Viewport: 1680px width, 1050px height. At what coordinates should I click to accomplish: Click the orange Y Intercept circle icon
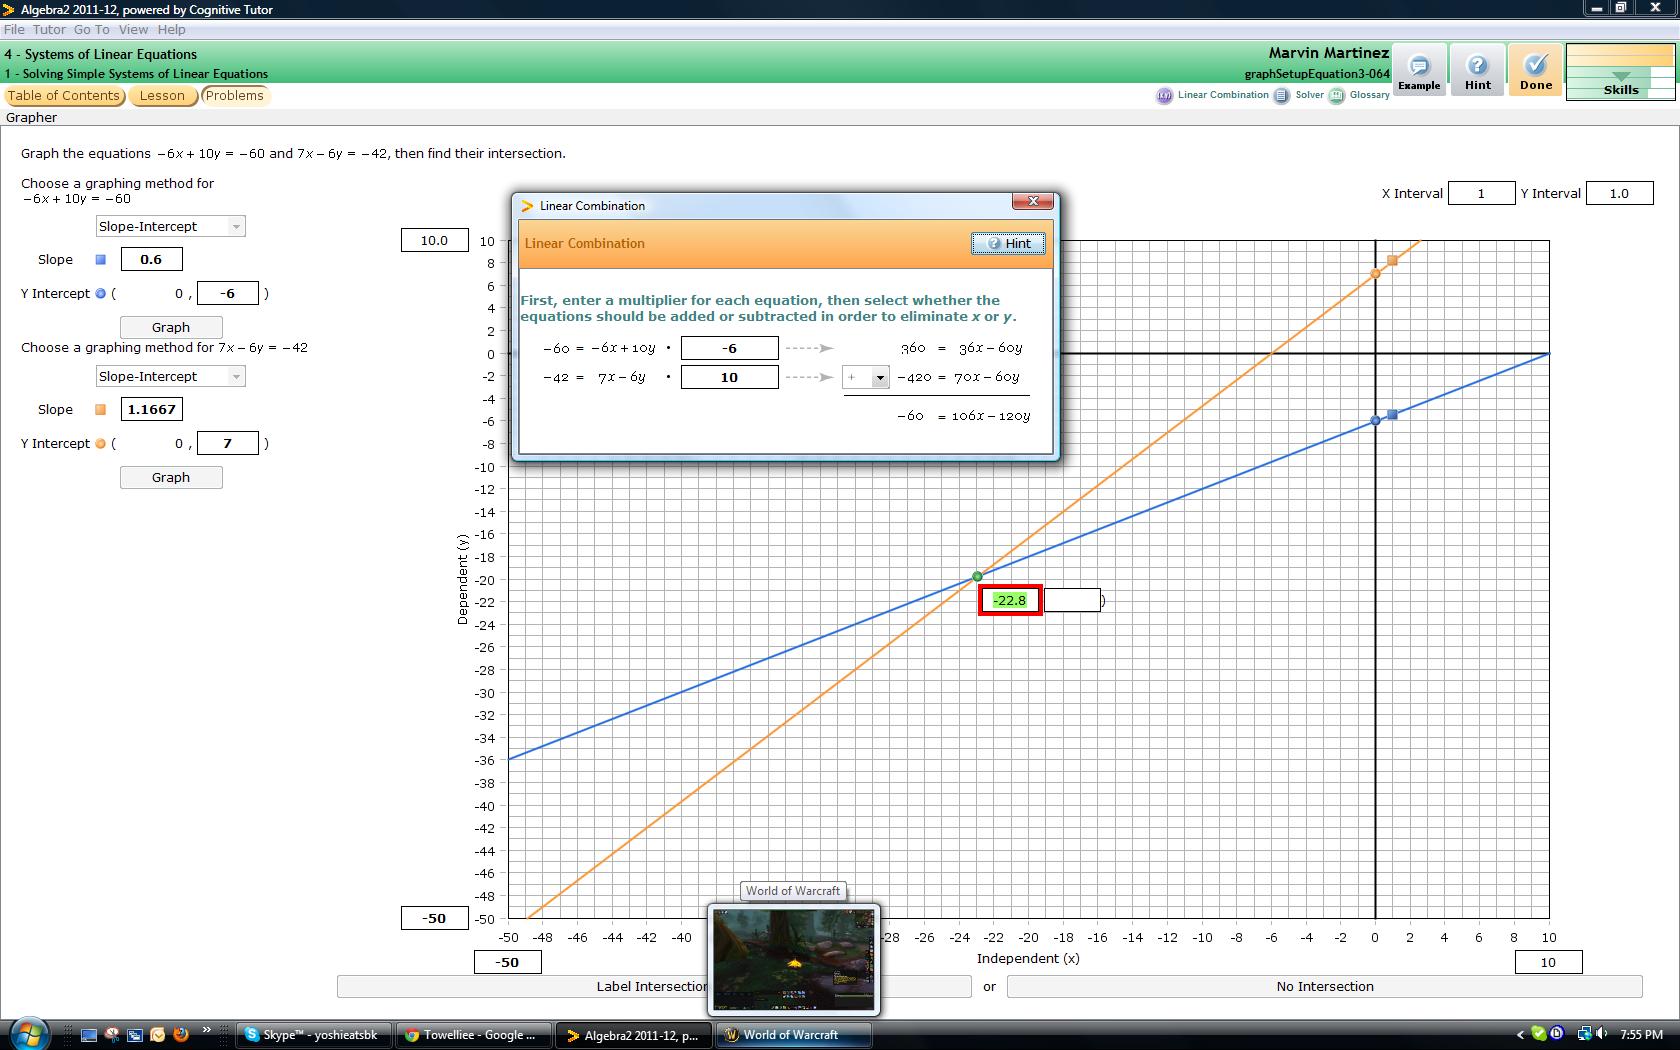(100, 443)
